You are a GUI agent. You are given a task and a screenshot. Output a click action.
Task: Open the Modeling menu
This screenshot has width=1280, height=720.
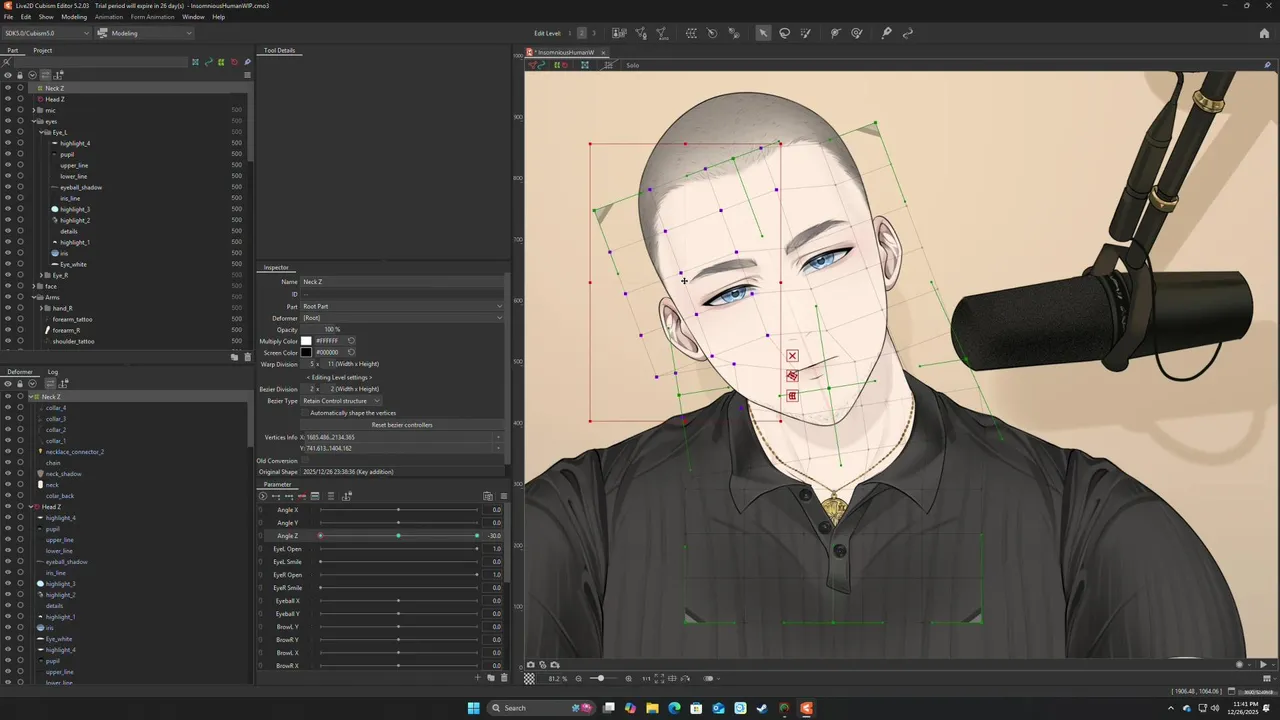coord(74,17)
